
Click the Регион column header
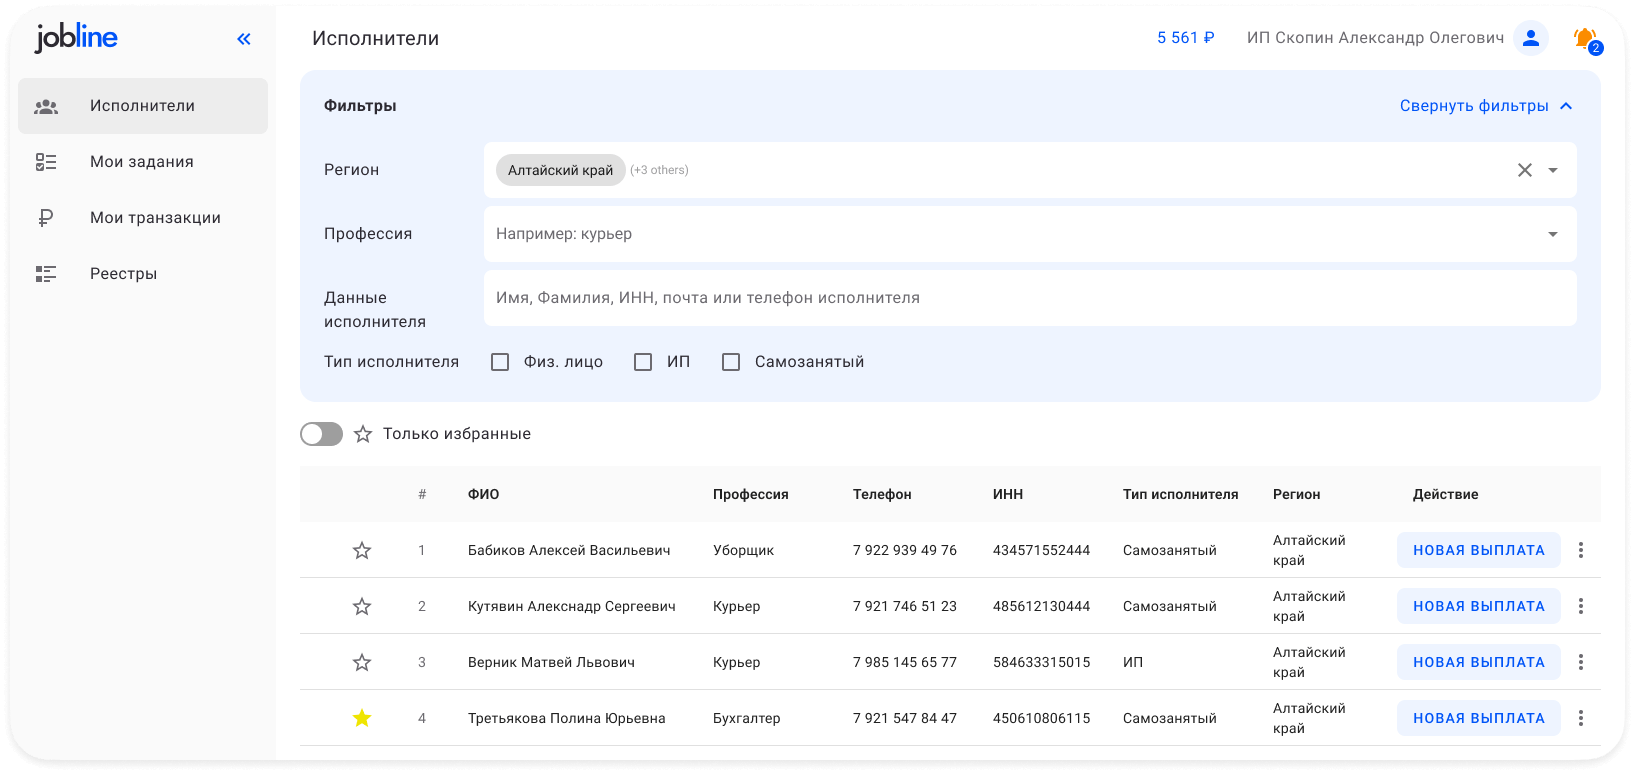1297,494
